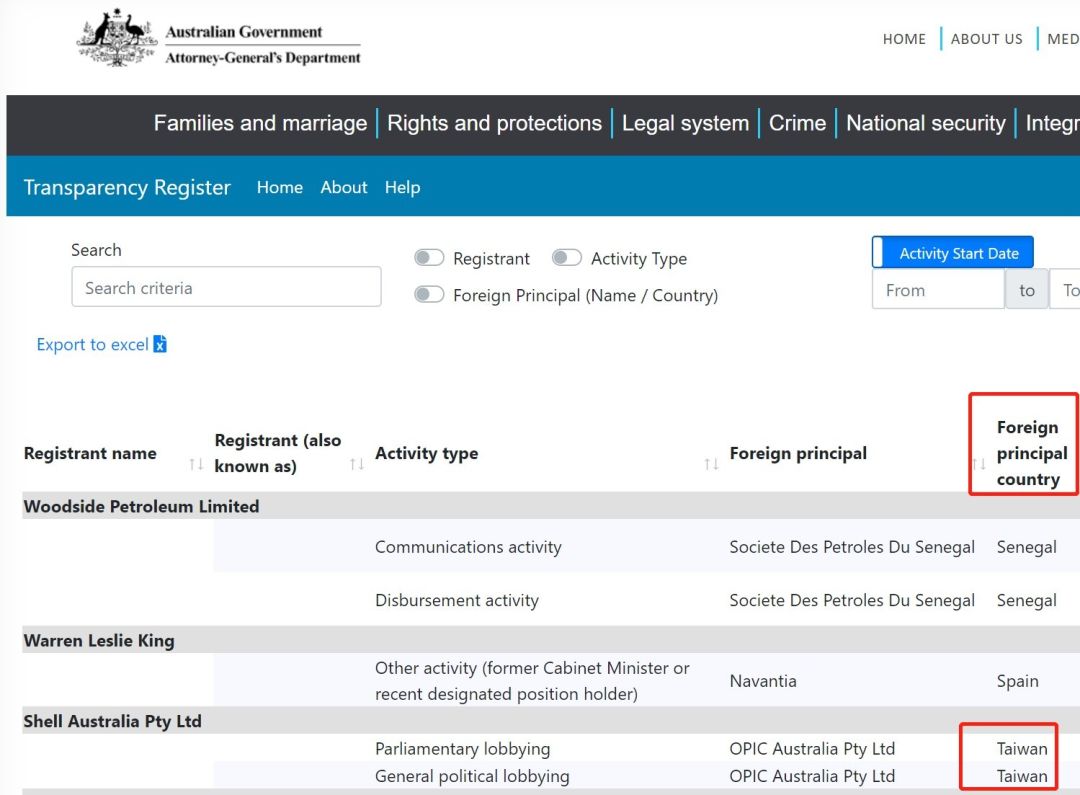The width and height of the screenshot is (1080, 795).
Task: Click the Activity type column header
Action: 426,453
